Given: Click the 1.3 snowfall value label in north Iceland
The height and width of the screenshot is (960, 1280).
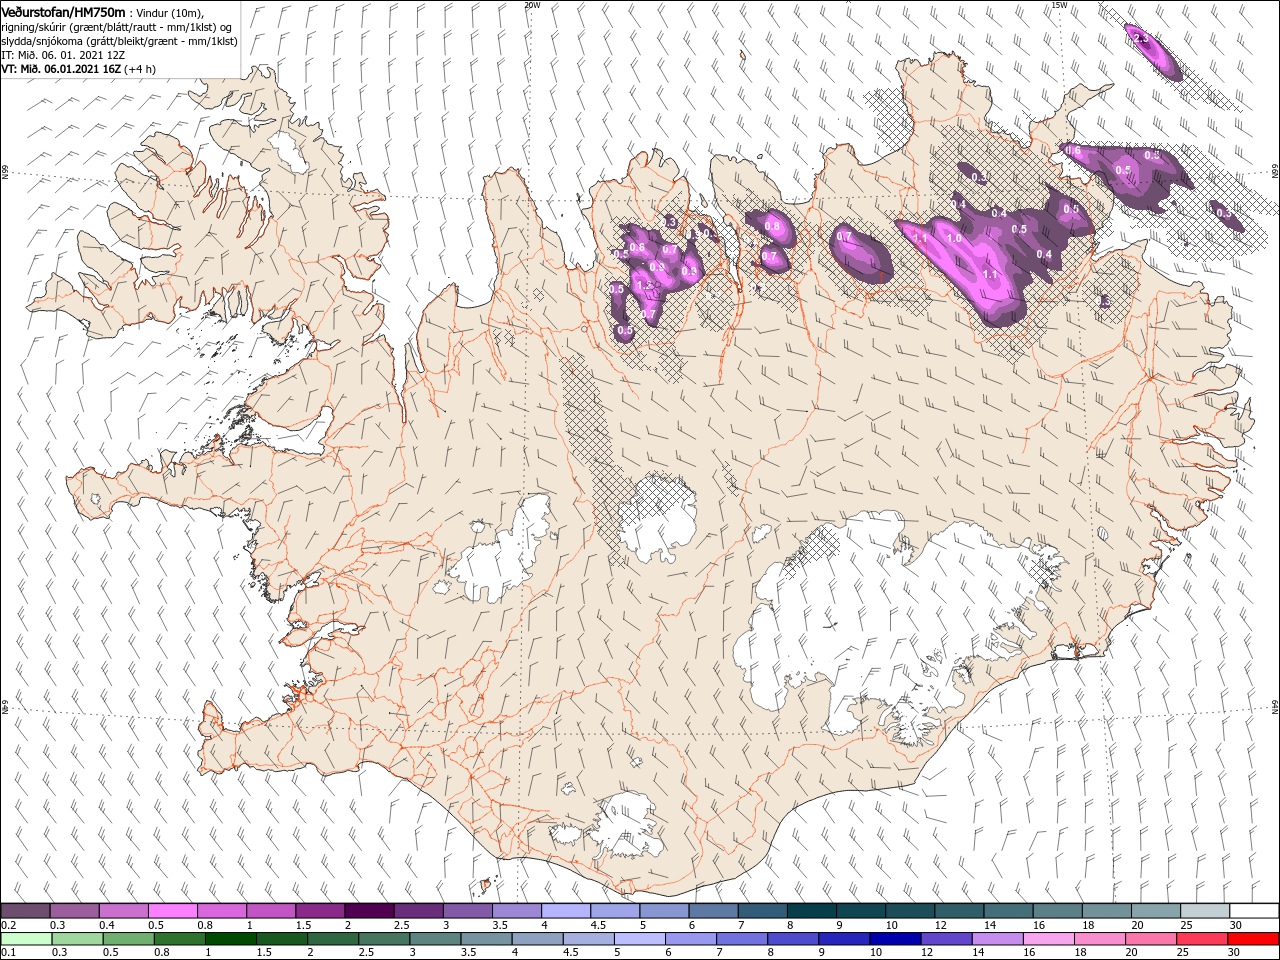Looking at the screenshot, I should [645, 285].
